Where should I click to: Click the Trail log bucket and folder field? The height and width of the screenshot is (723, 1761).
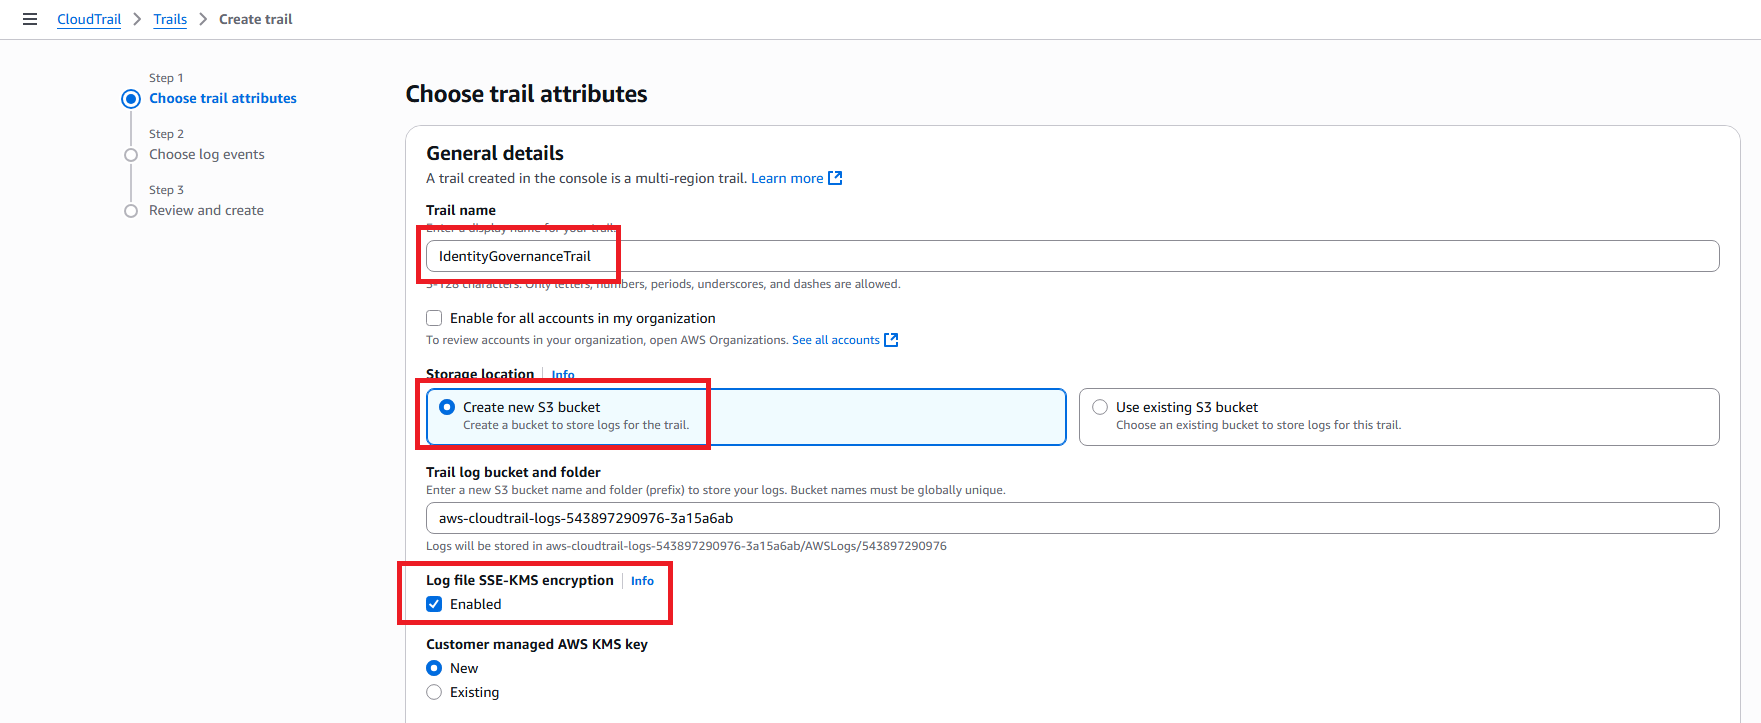[x=1072, y=518]
